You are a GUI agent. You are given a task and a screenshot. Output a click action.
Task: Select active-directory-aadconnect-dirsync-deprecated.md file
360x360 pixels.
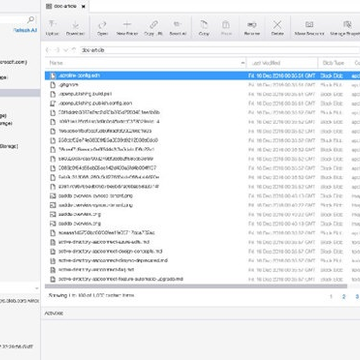point(113,260)
